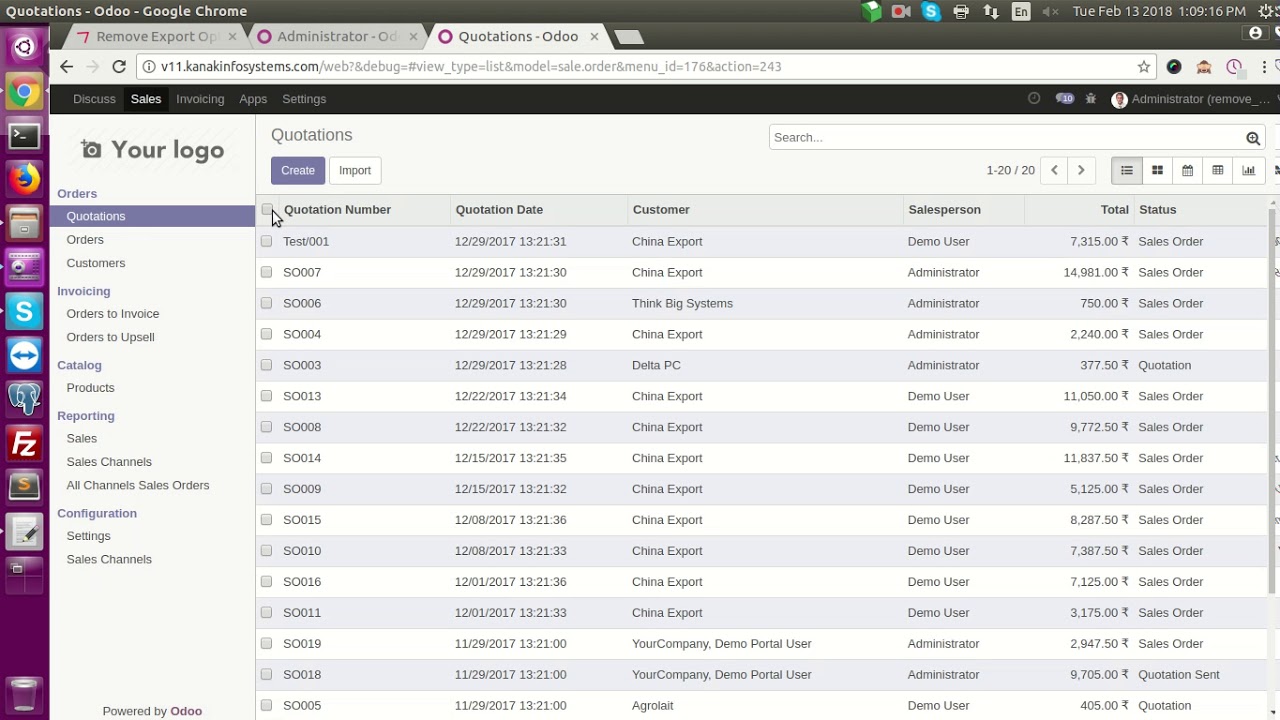
Task: Open the debug bug icon menu
Action: (1091, 99)
